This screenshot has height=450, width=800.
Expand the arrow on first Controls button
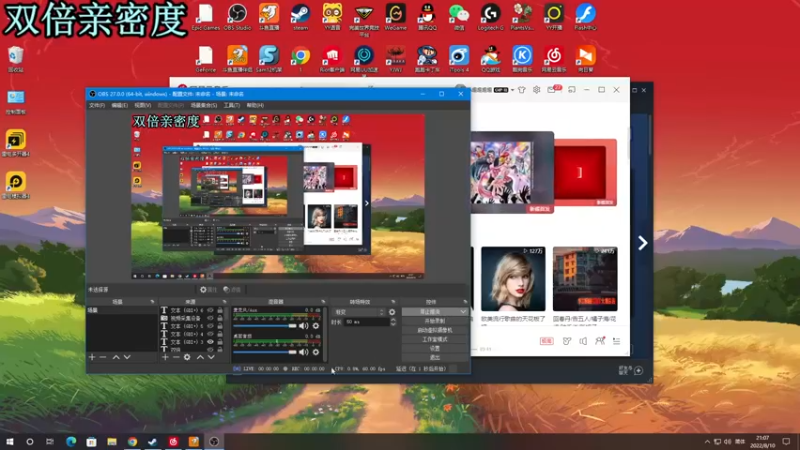[463, 312]
